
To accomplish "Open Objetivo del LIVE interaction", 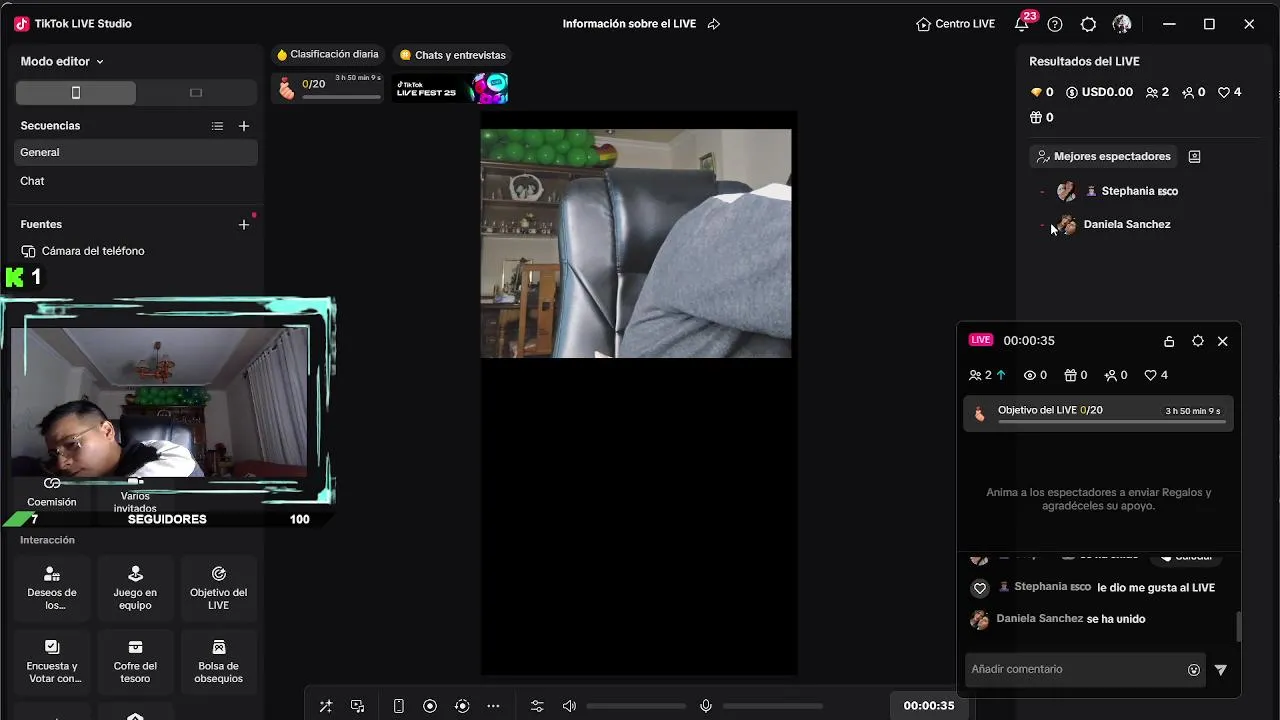I will click(218, 587).
